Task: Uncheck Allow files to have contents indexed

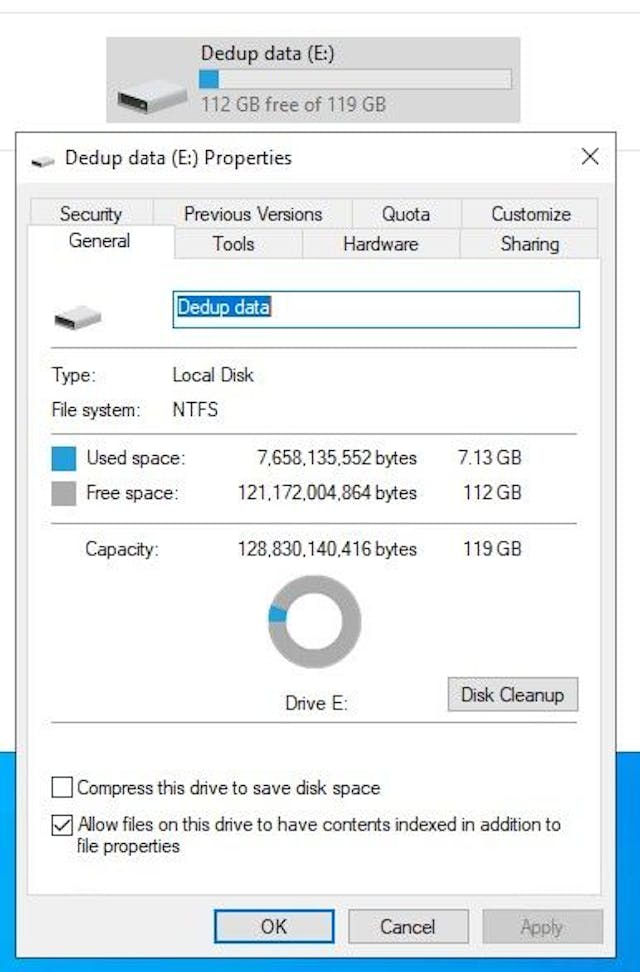Action: 63,825
